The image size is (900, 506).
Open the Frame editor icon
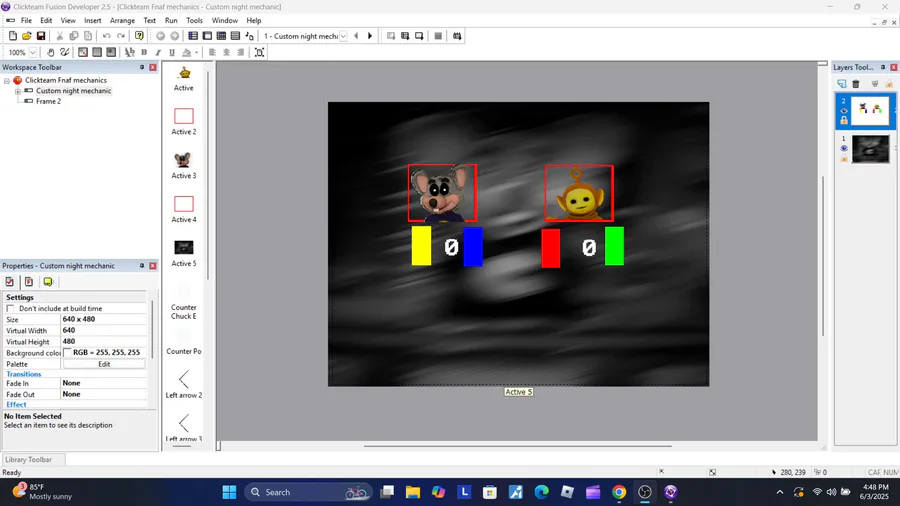click(x=207, y=36)
